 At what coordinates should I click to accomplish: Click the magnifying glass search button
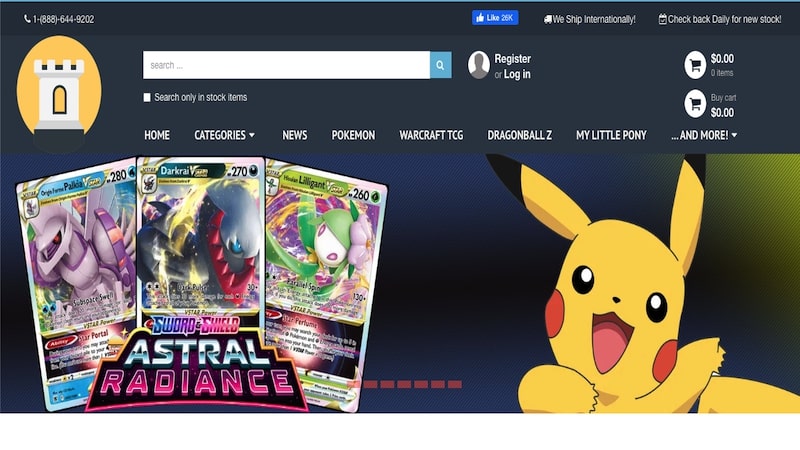click(440, 65)
